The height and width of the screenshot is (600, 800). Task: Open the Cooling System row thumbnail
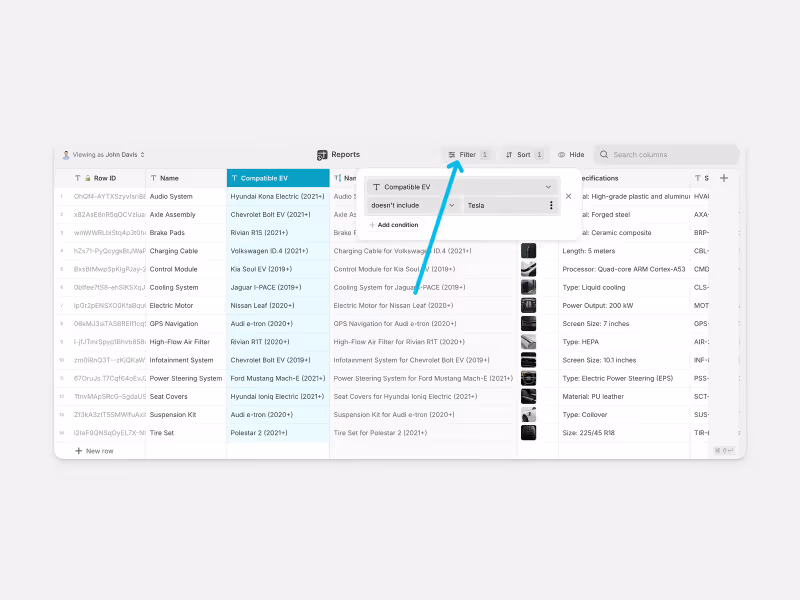point(529,287)
